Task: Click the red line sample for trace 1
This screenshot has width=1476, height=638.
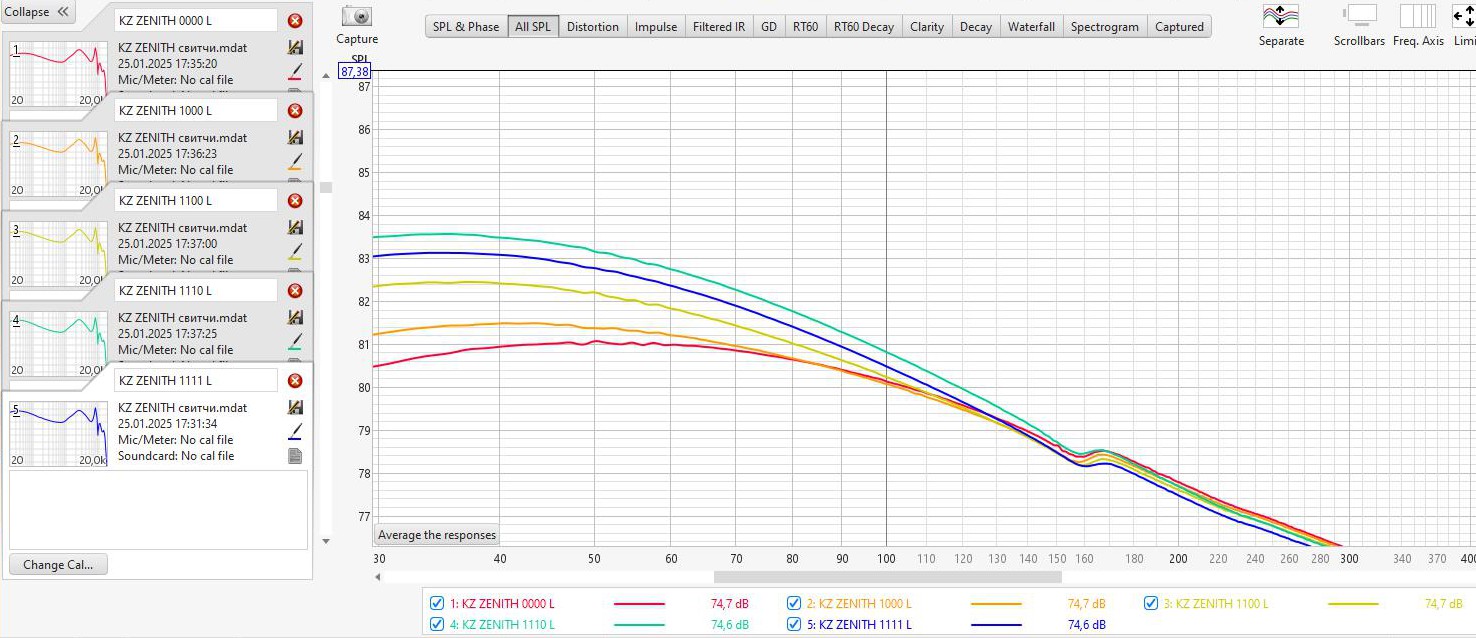Action: pyautogui.click(x=639, y=604)
